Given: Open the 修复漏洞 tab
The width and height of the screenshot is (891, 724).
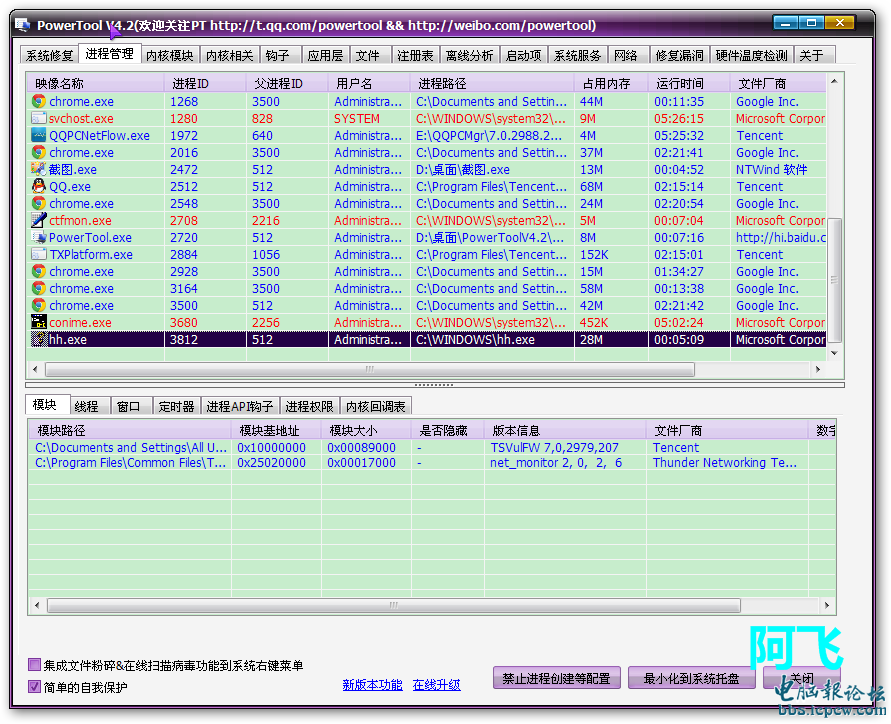Looking at the screenshot, I should [x=680, y=55].
